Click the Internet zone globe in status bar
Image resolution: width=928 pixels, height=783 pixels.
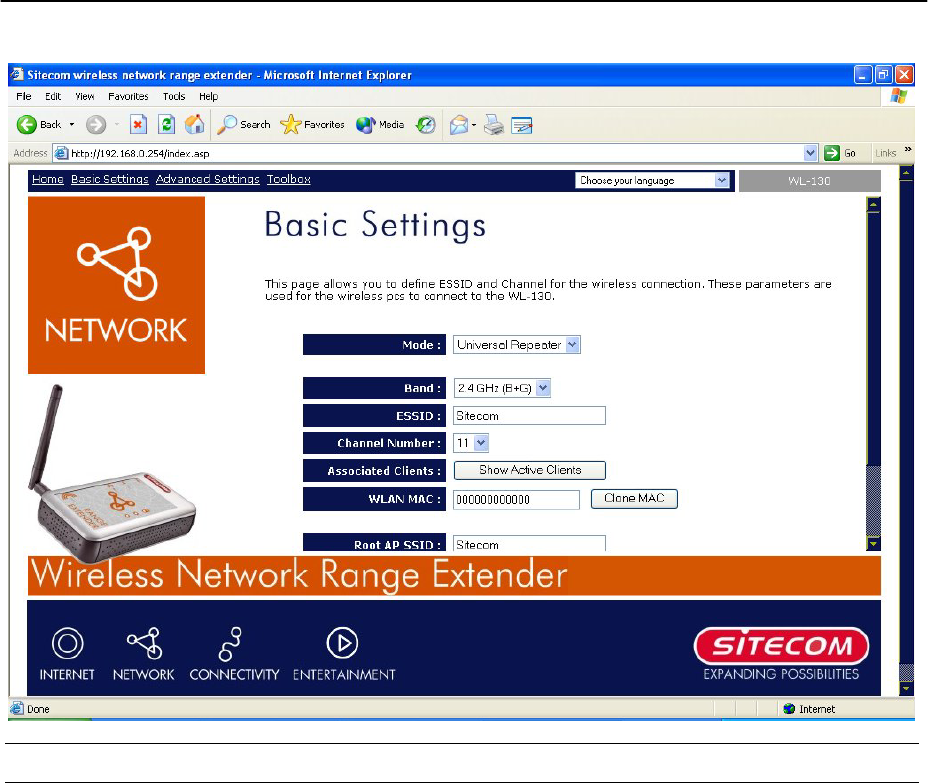point(789,708)
